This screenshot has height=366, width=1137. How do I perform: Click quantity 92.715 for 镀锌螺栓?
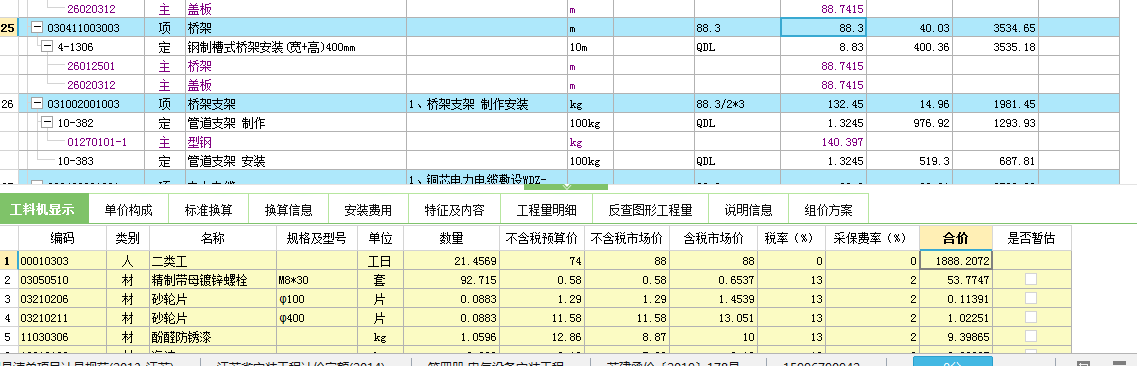pos(451,279)
